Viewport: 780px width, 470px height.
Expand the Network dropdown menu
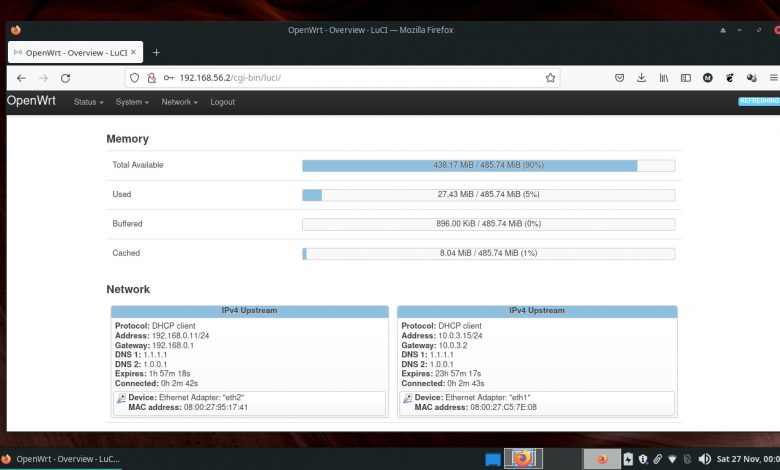point(179,102)
